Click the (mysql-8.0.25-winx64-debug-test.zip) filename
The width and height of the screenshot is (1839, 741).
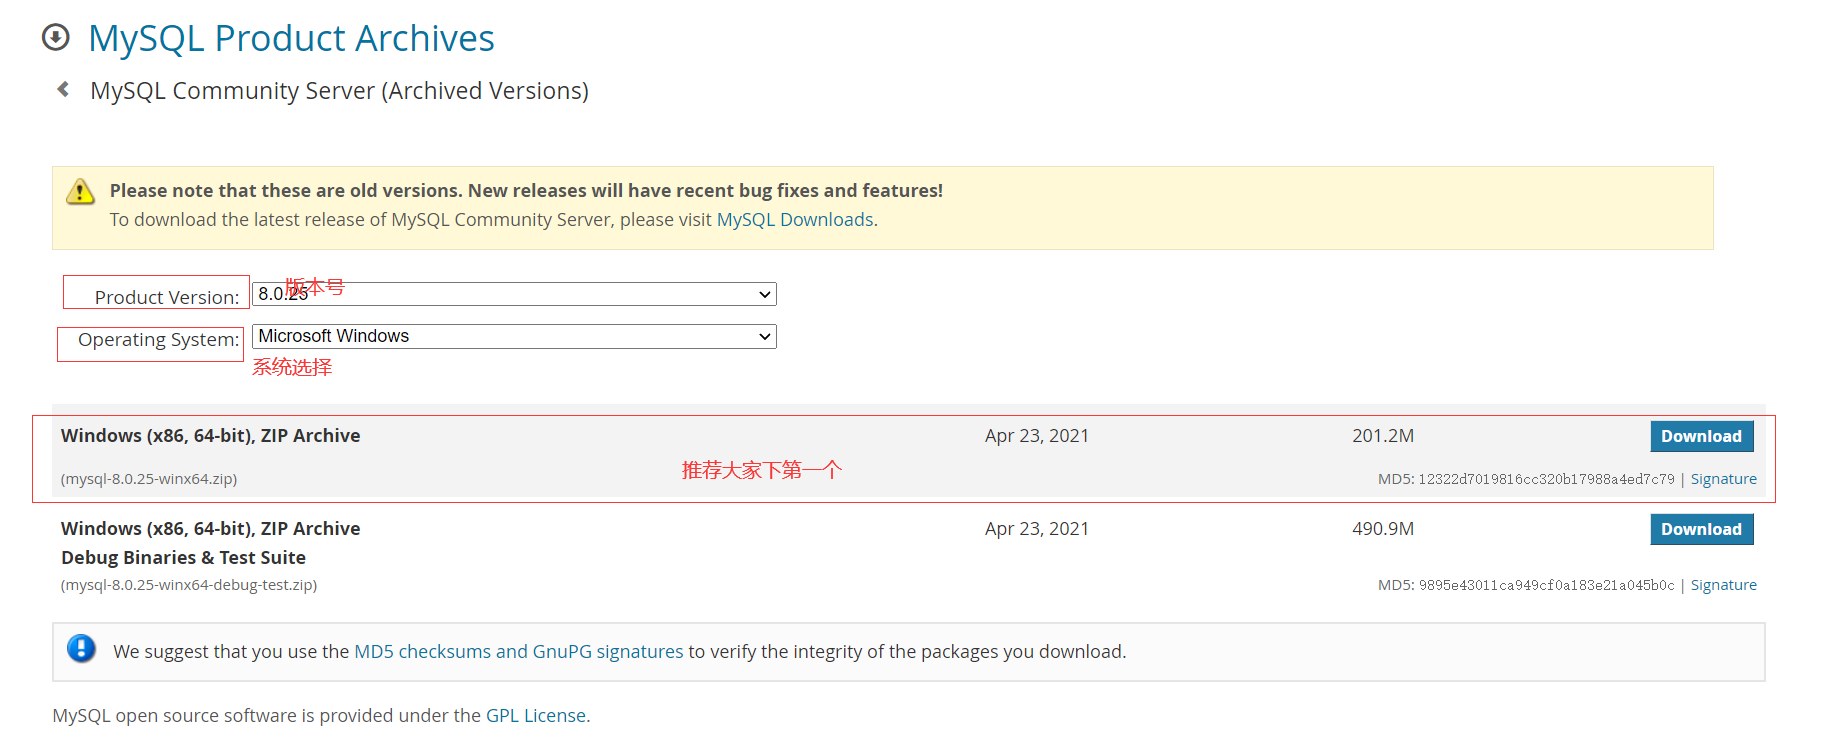coord(189,585)
